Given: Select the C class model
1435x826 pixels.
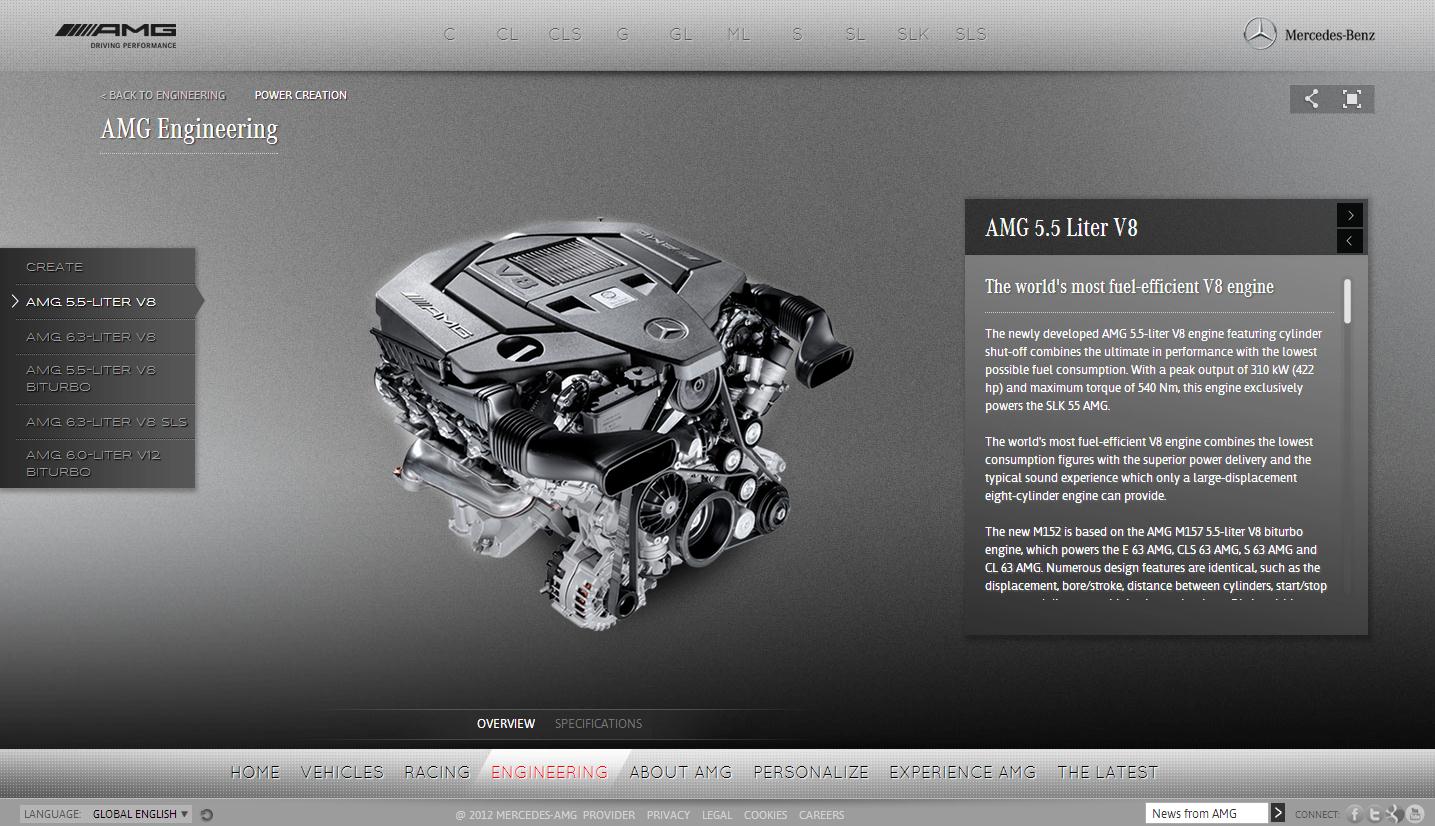Looking at the screenshot, I should pos(450,34).
